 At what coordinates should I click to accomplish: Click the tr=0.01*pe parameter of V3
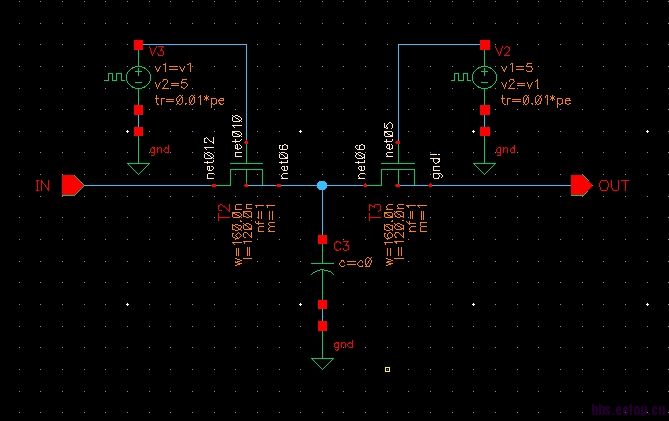coord(189,101)
